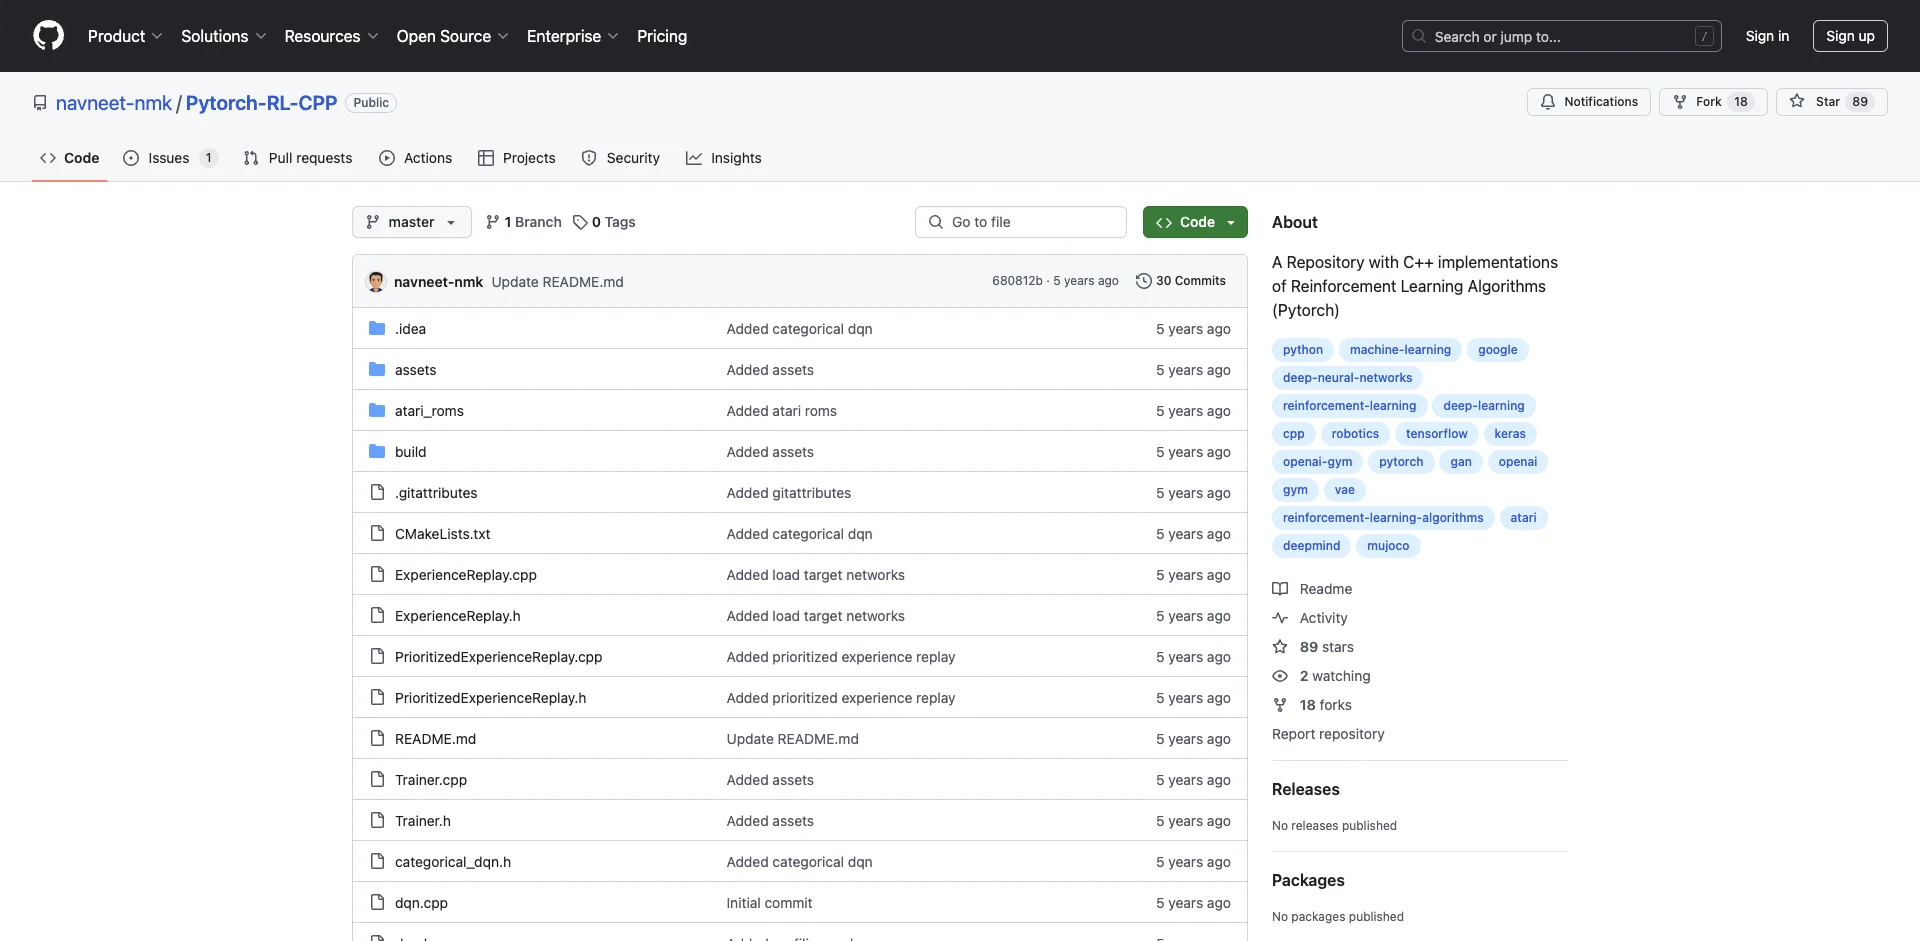Click the mujoco topic tag
Image resolution: width=1920 pixels, height=941 pixels.
[1388, 546]
